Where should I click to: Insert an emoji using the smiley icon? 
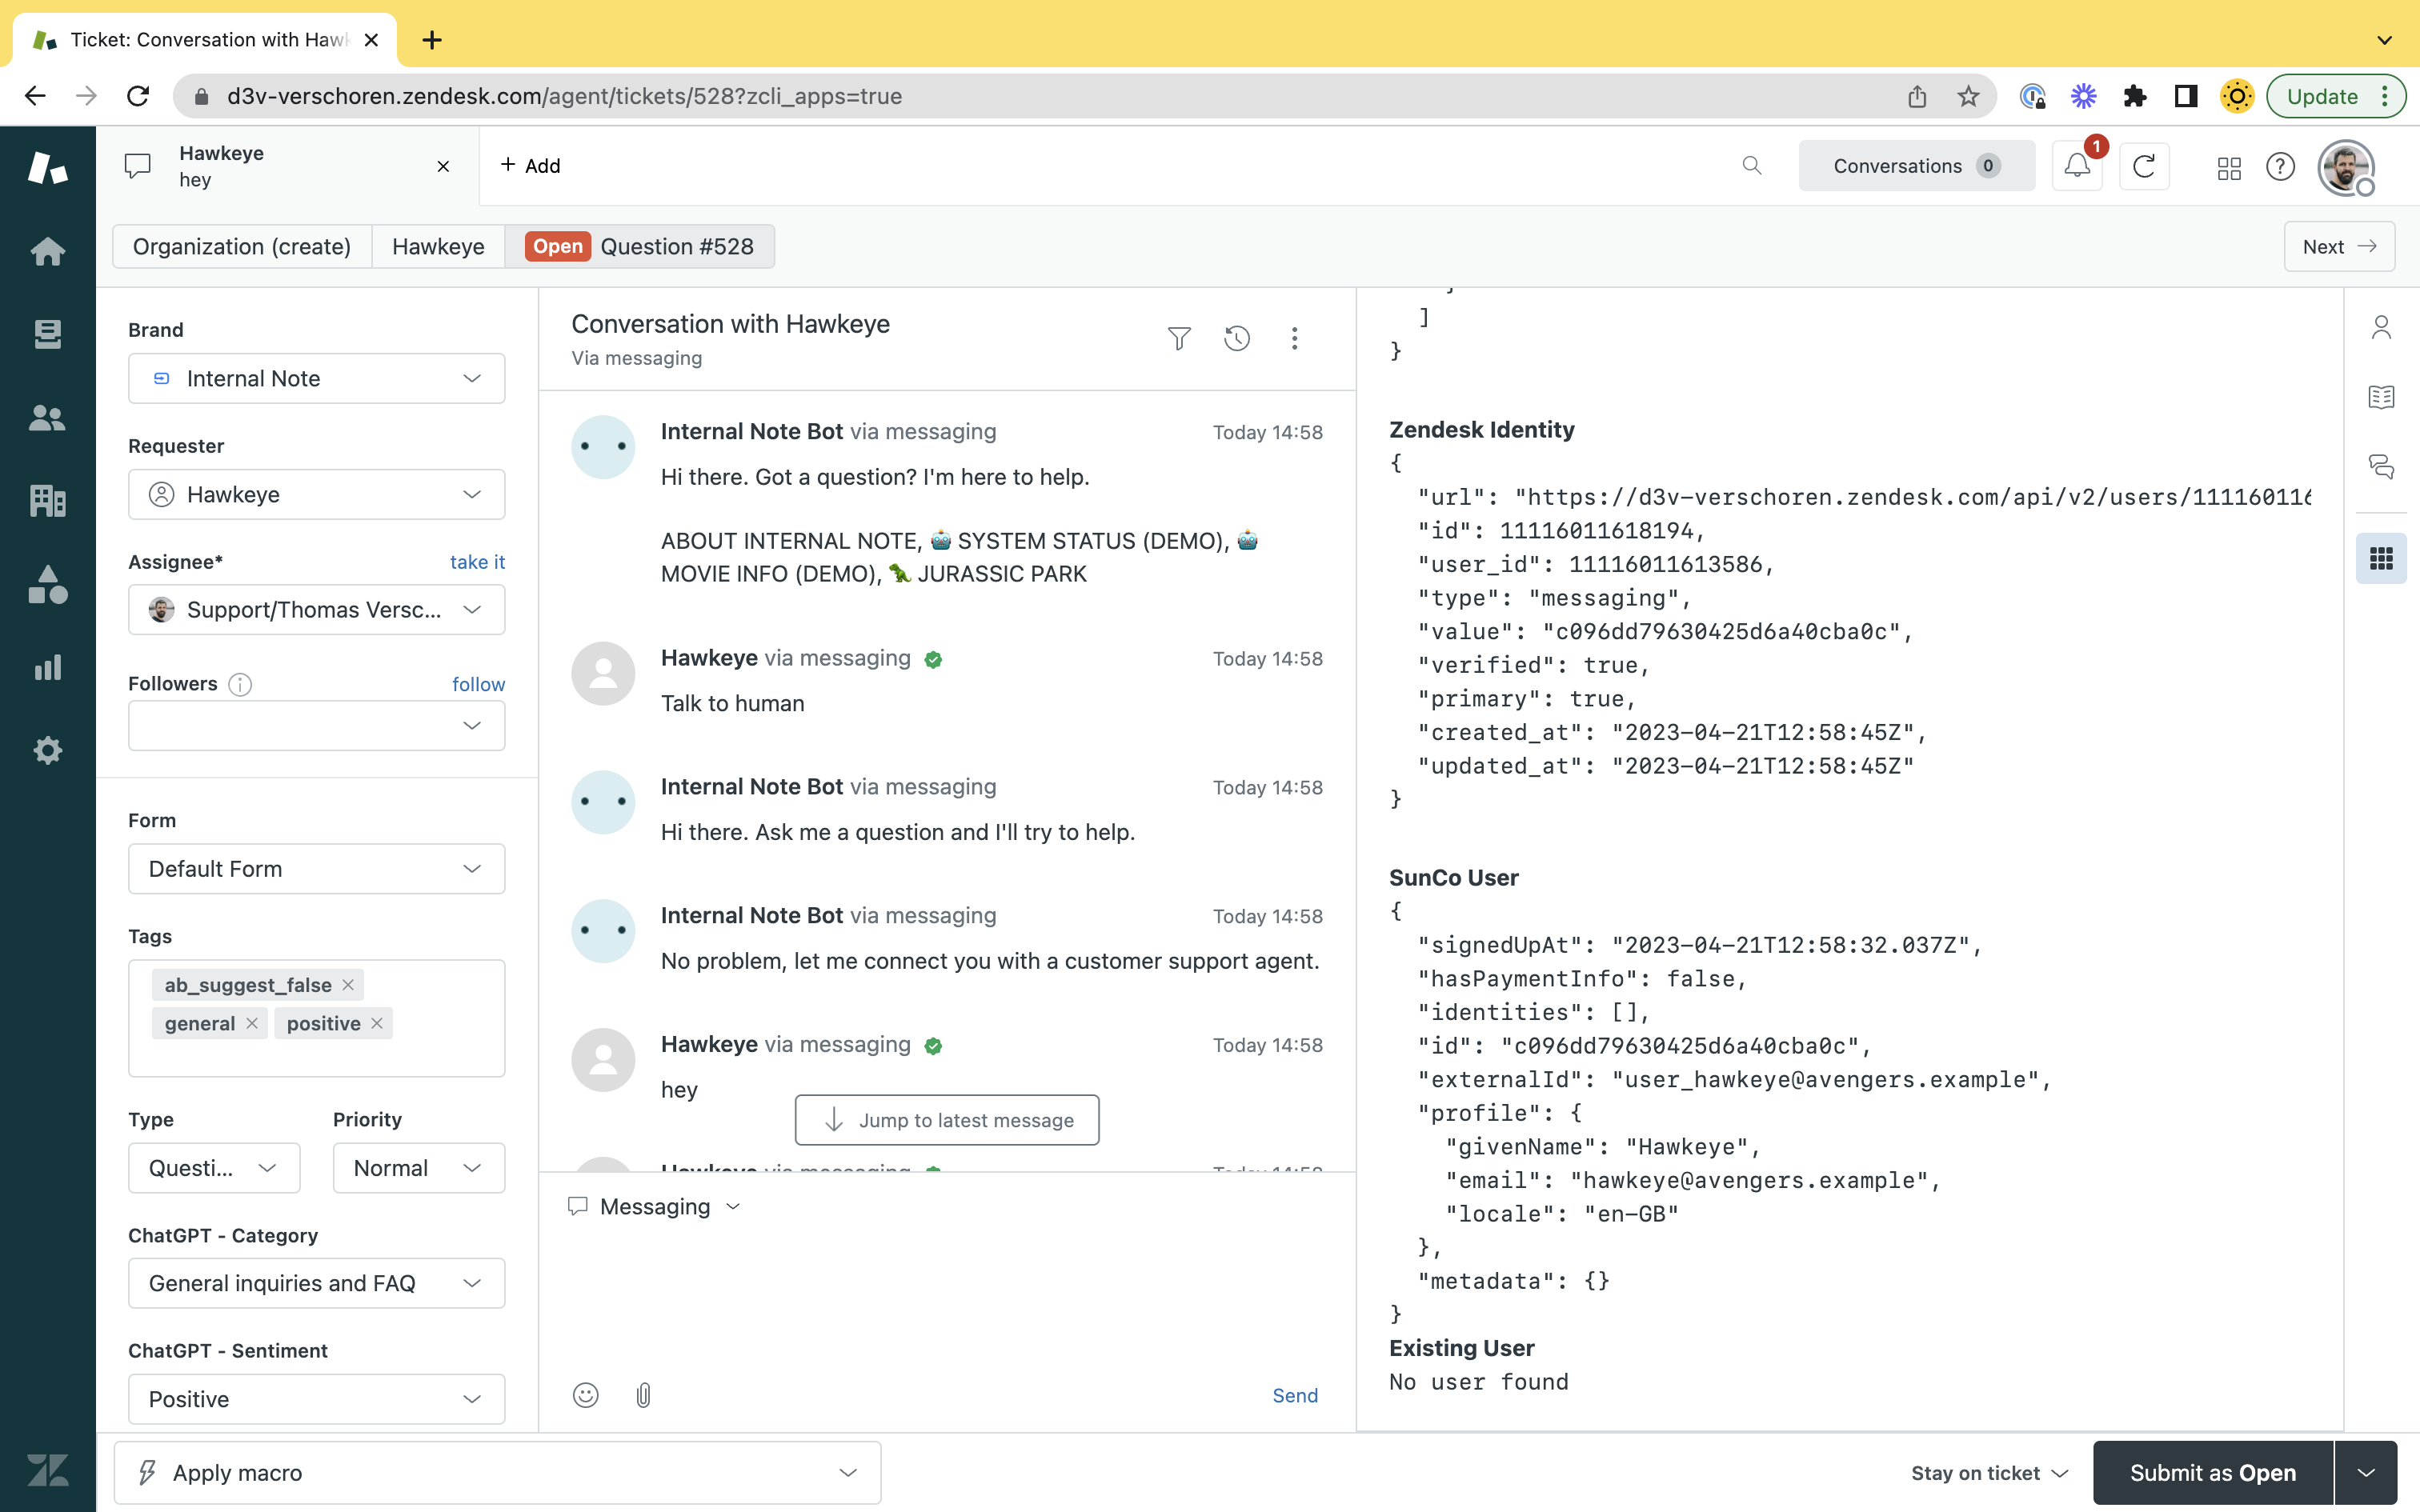(586, 1394)
